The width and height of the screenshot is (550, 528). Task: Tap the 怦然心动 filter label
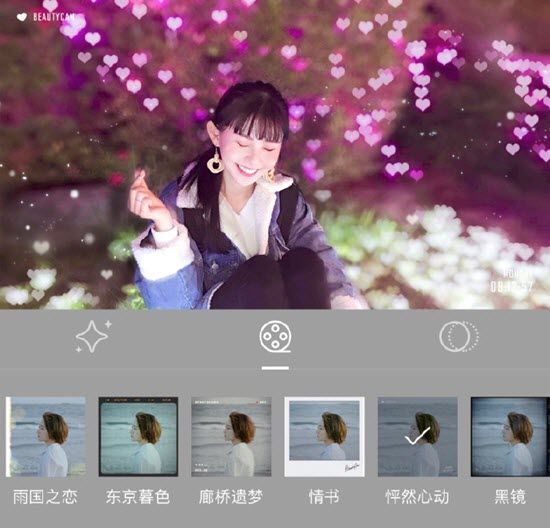pos(417,497)
